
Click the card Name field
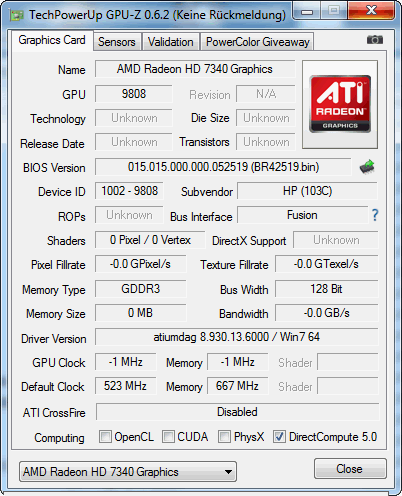click(195, 69)
